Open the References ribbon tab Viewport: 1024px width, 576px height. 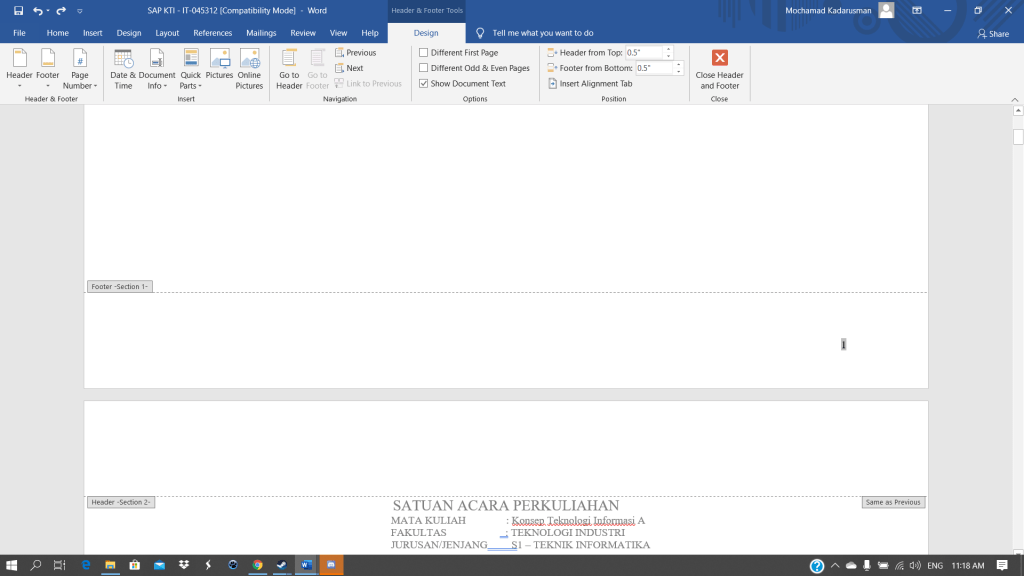pyautogui.click(x=212, y=33)
